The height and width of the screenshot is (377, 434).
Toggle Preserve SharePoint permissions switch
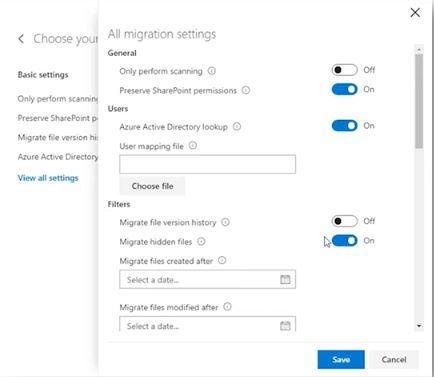[x=344, y=89]
